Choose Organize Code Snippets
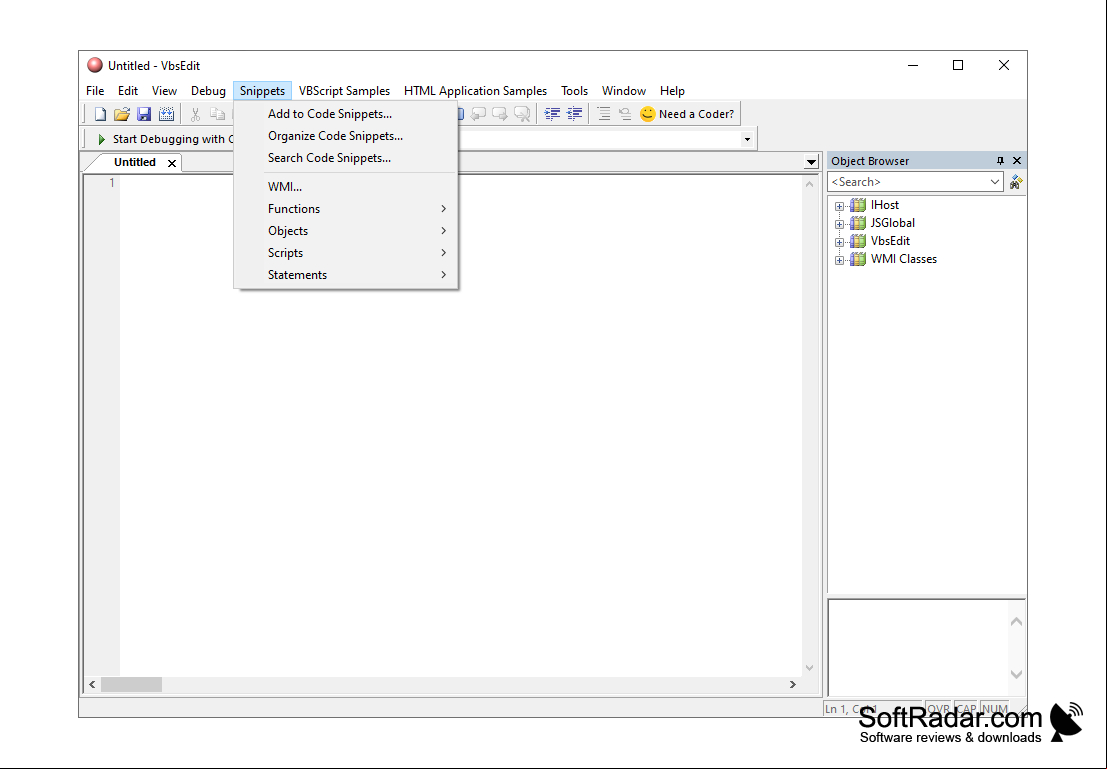 click(x=346, y=136)
